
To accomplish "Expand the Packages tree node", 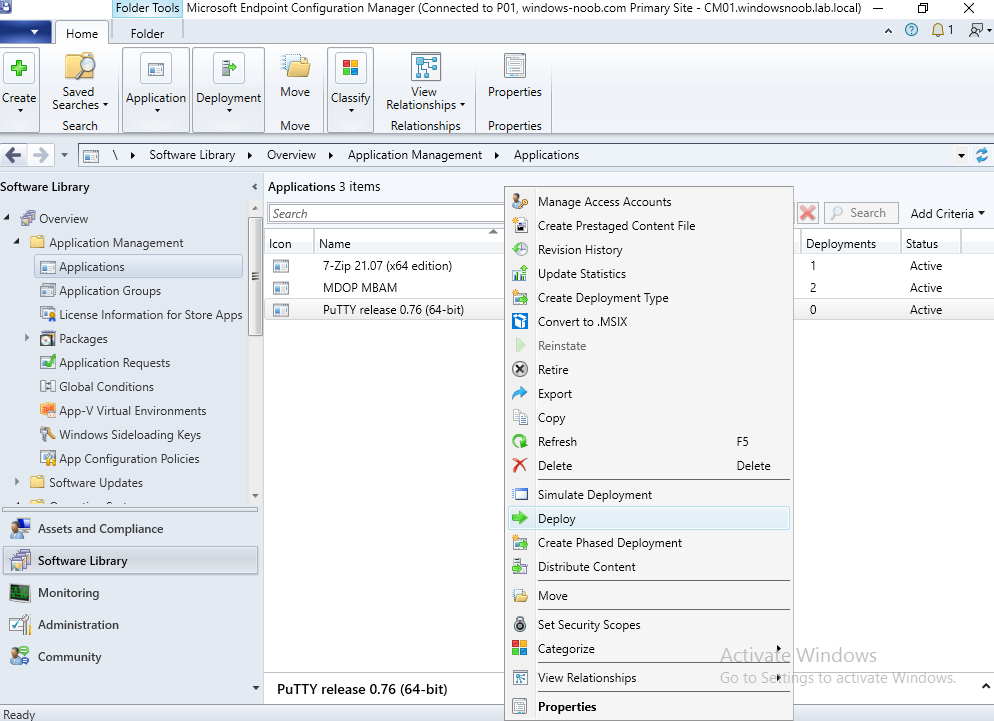I will [x=27, y=338].
